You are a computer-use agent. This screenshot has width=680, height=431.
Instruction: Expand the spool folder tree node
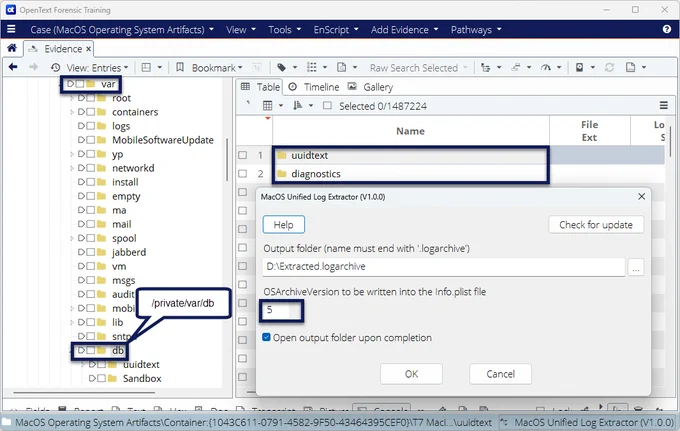[x=72, y=238]
